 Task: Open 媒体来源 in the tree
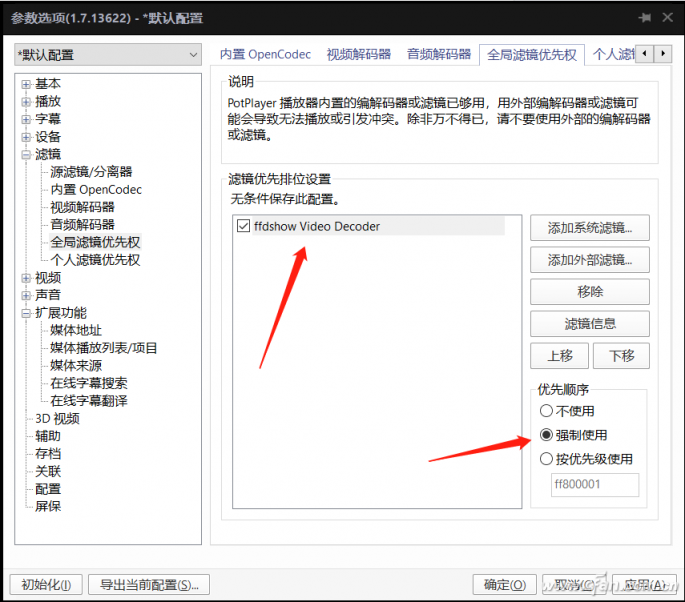coord(76,366)
